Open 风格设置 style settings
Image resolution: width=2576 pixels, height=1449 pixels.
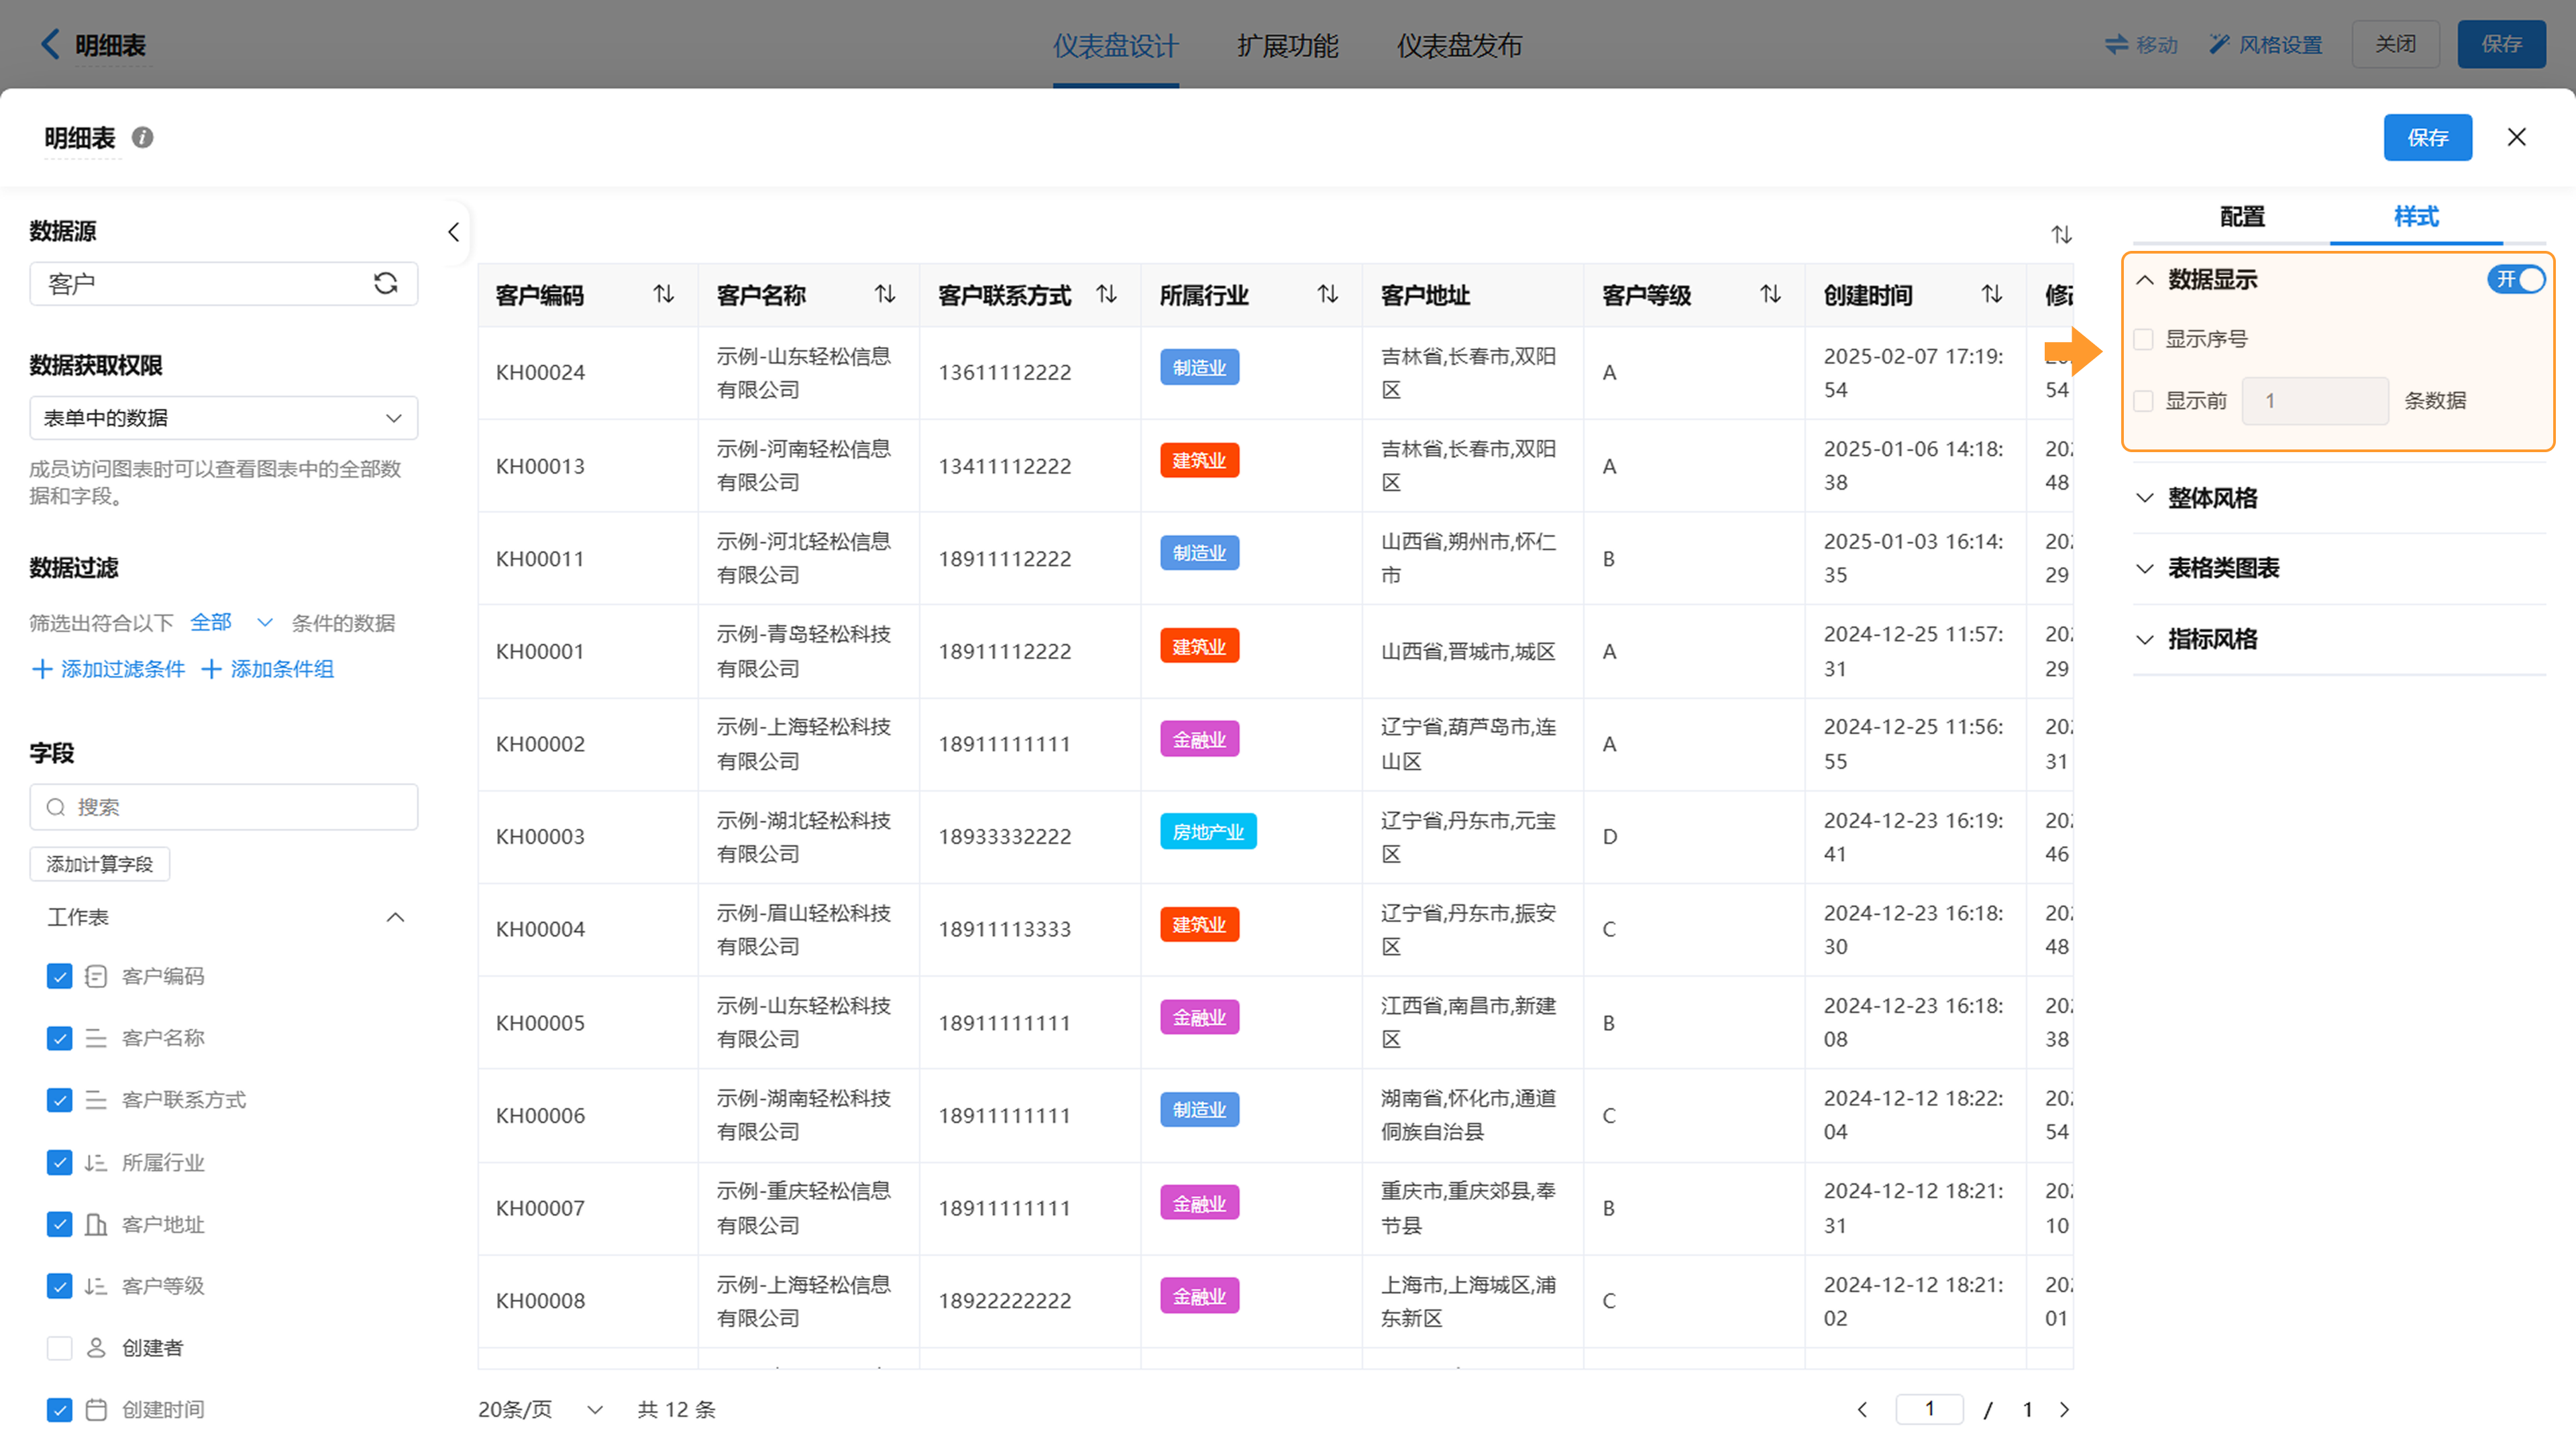2265,44
